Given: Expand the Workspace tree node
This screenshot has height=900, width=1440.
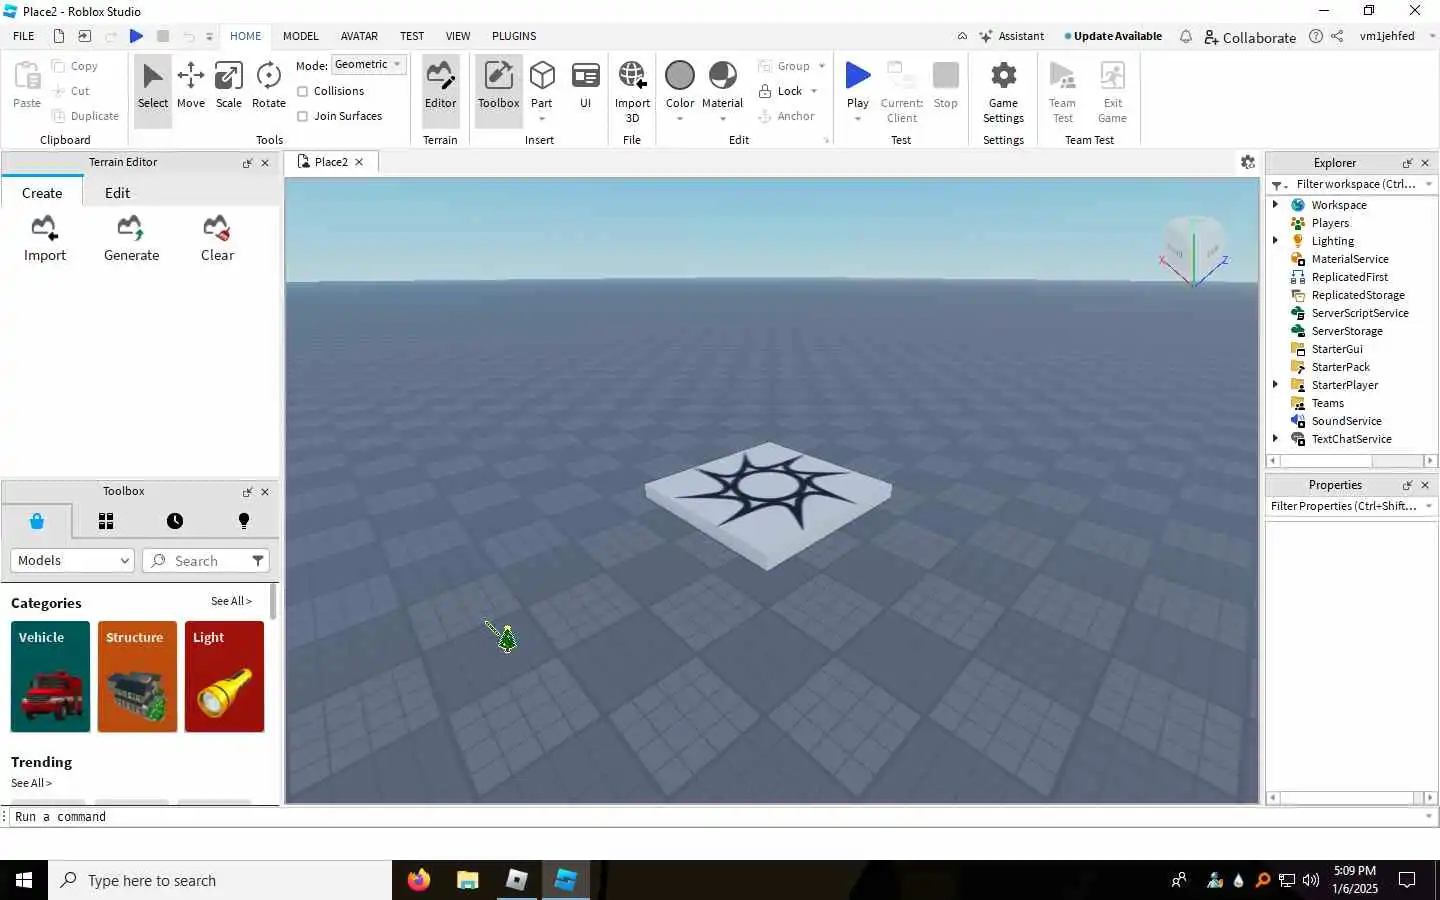Looking at the screenshot, I should tap(1275, 205).
